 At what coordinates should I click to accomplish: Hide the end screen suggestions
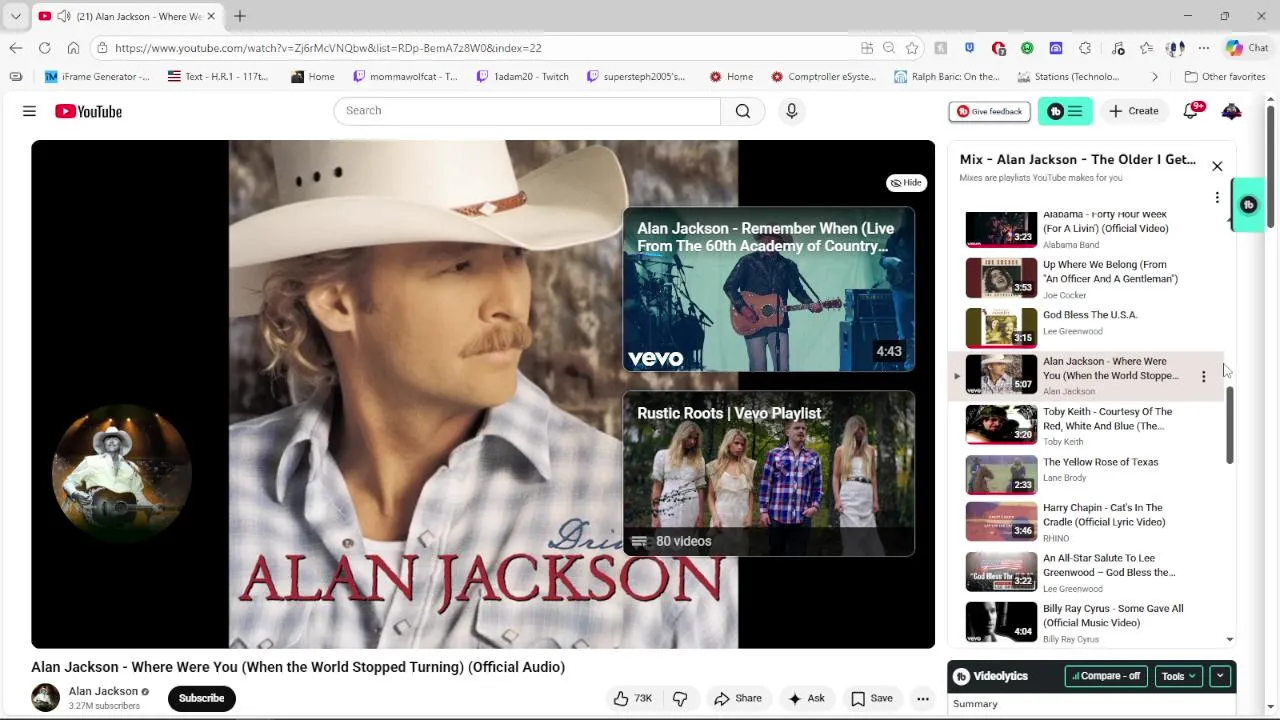point(906,183)
